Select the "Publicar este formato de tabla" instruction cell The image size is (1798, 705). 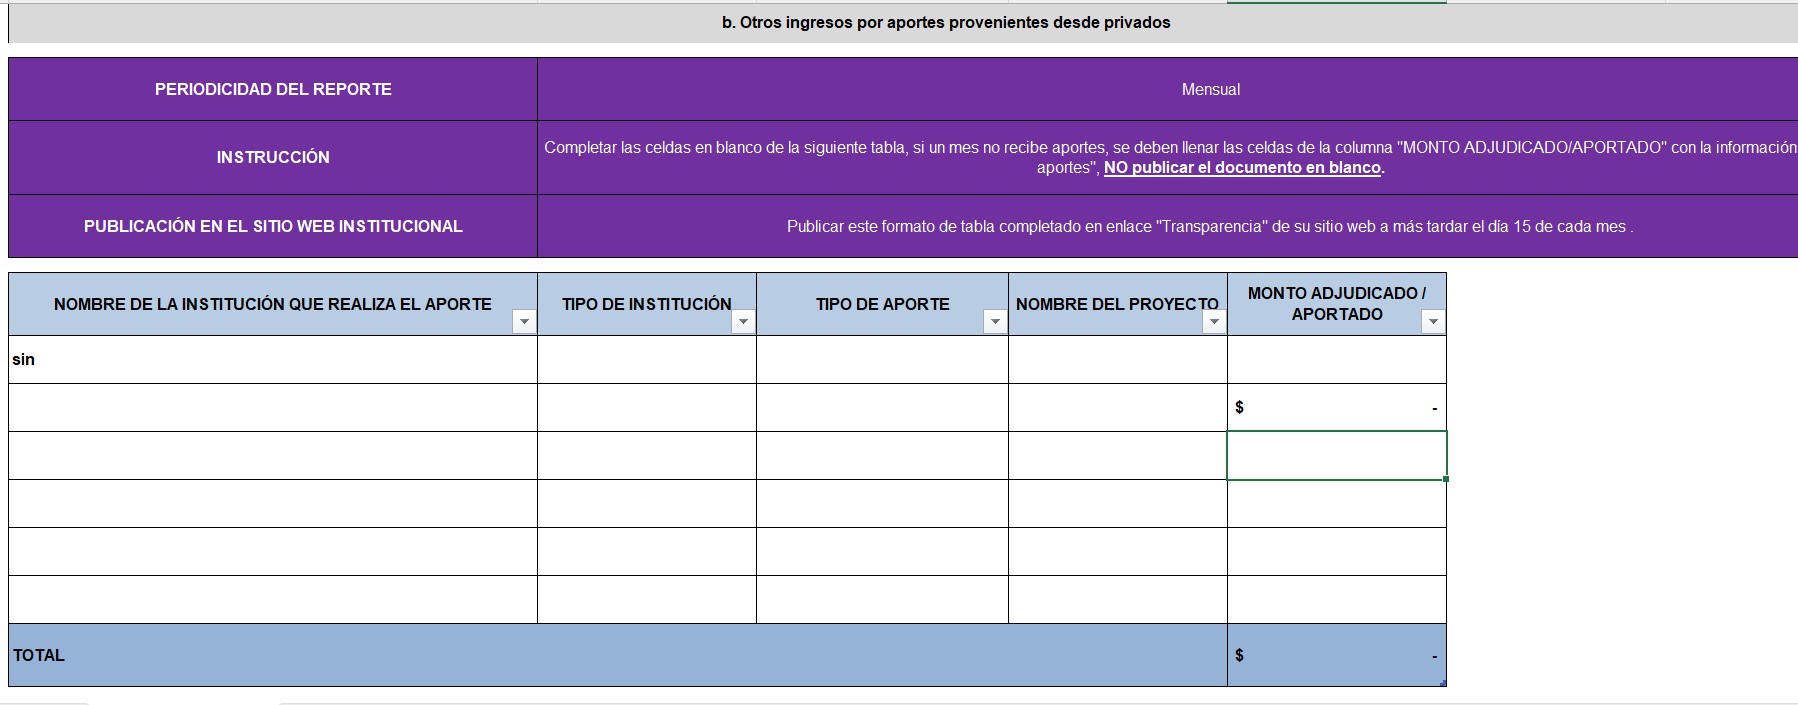click(1209, 227)
